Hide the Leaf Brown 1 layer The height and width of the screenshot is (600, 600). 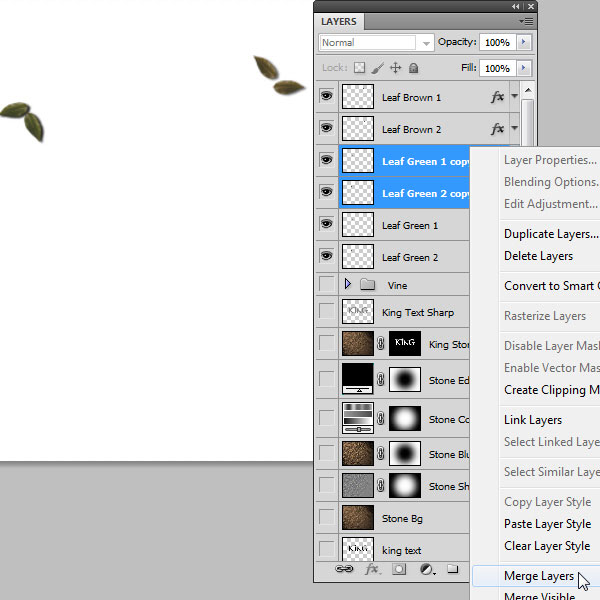(326, 96)
